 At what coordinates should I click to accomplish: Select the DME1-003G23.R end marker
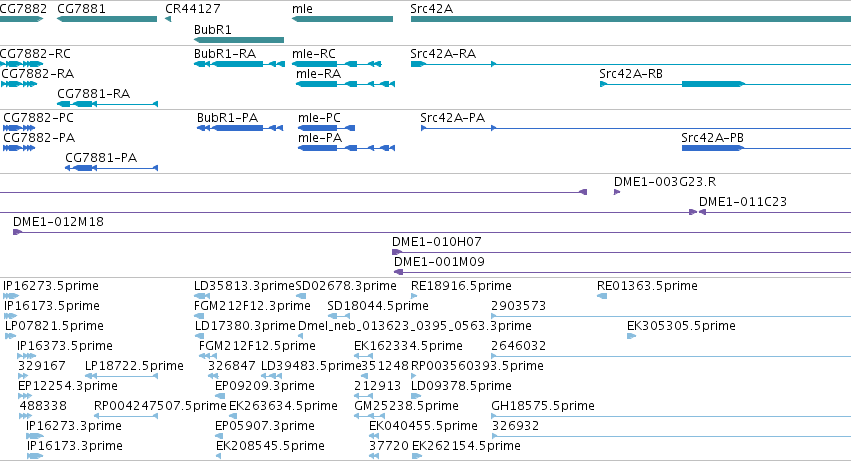(617, 192)
